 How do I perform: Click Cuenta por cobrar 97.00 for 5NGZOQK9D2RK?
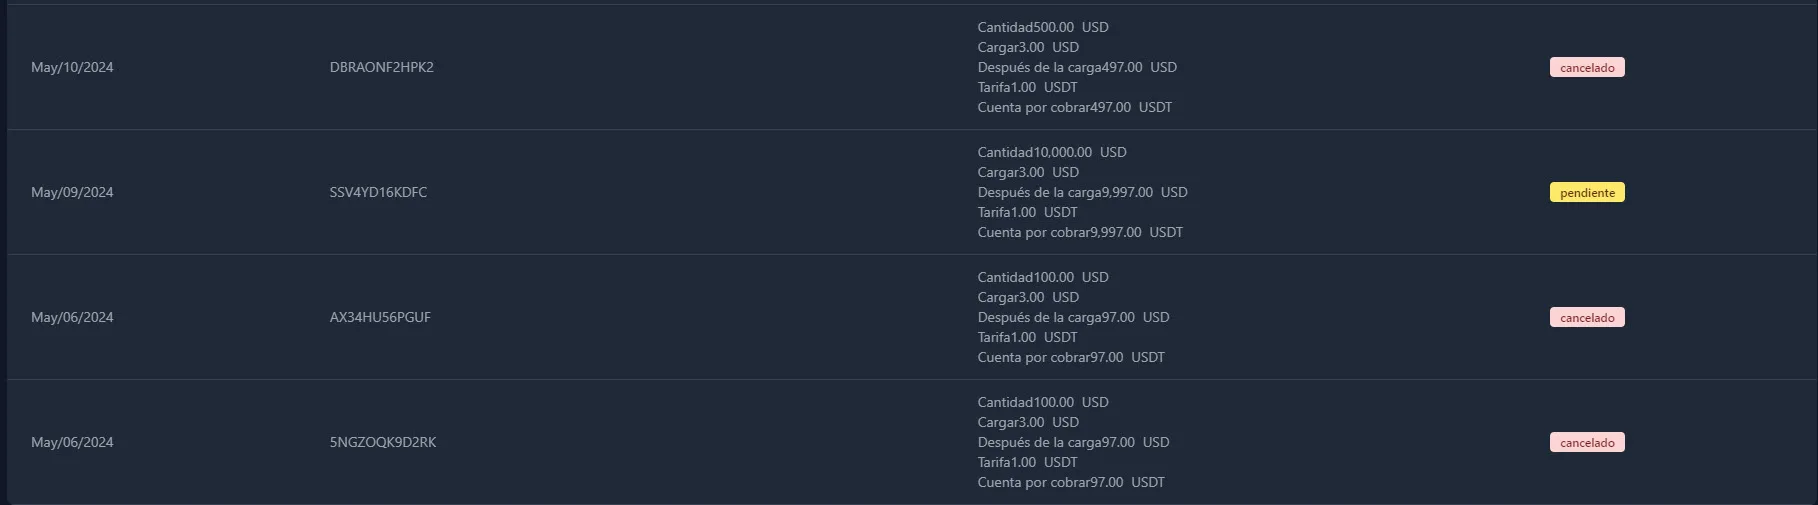pos(1071,482)
